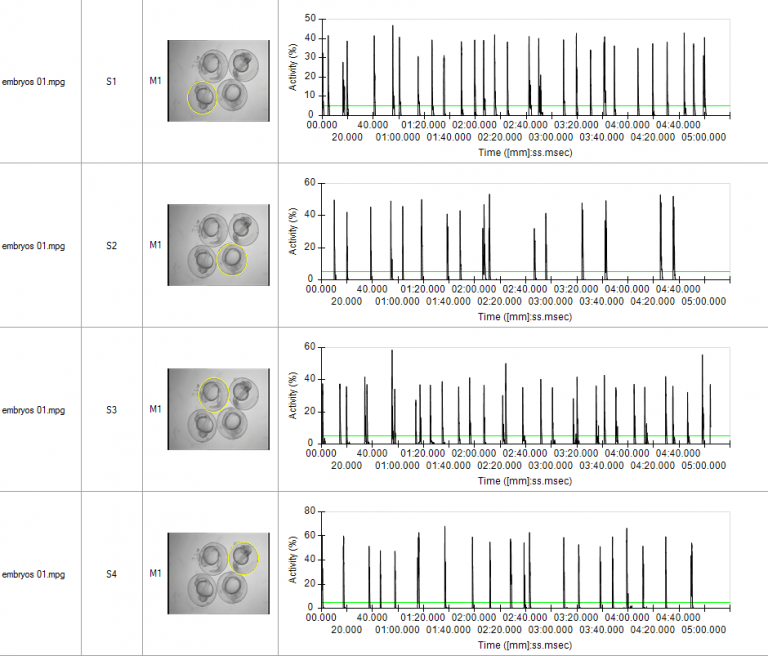
Task: Click the S4 label cell
Action: pyautogui.click(x=112, y=574)
